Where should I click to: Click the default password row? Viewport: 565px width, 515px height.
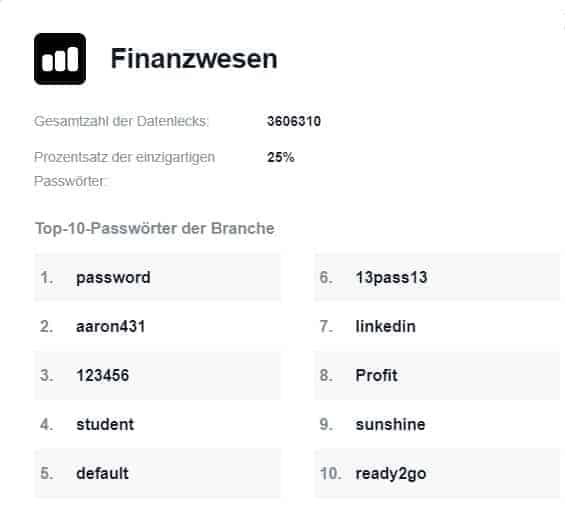tap(157, 474)
